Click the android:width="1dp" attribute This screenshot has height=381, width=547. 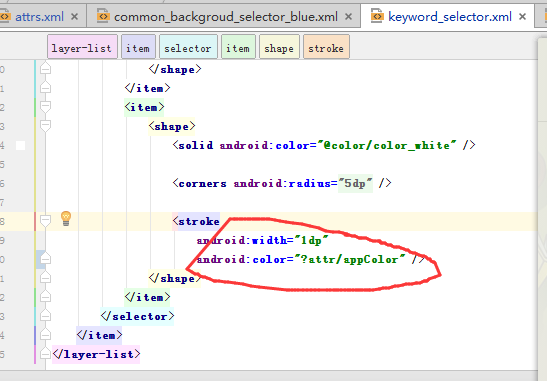(263, 240)
